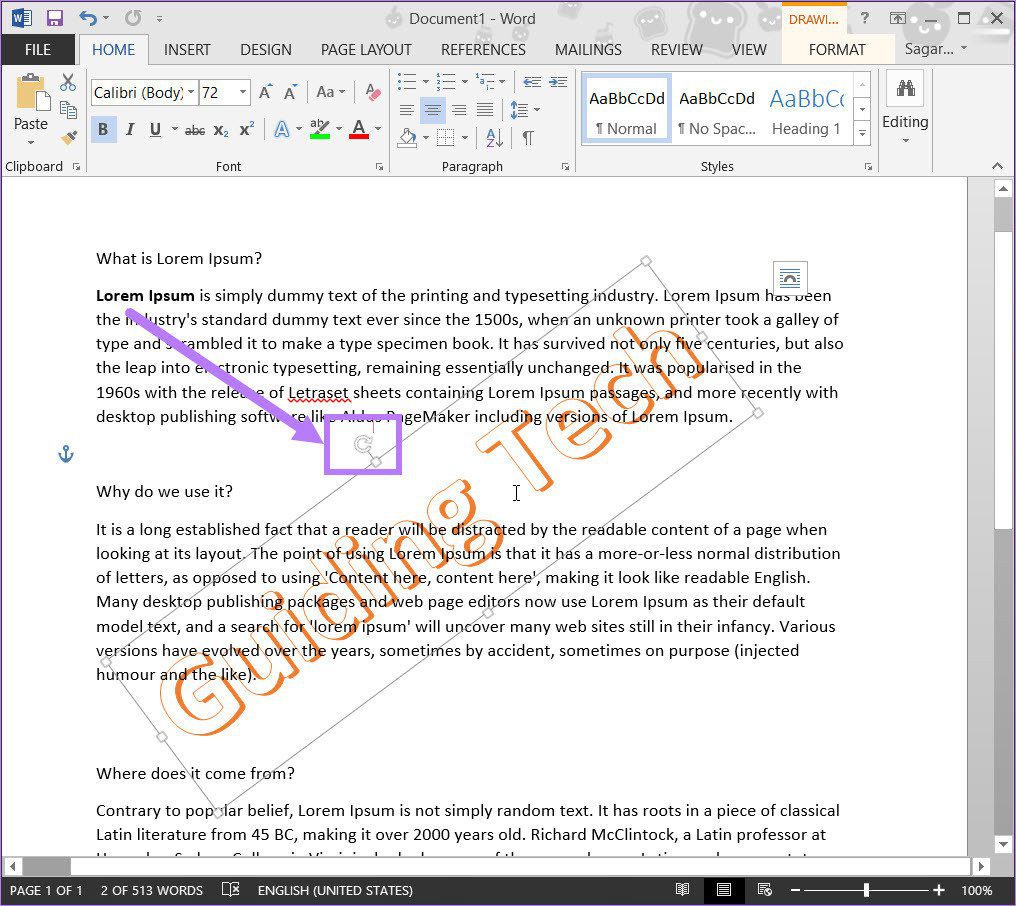
Task: Toggle Italic formatting button
Action: click(x=130, y=129)
